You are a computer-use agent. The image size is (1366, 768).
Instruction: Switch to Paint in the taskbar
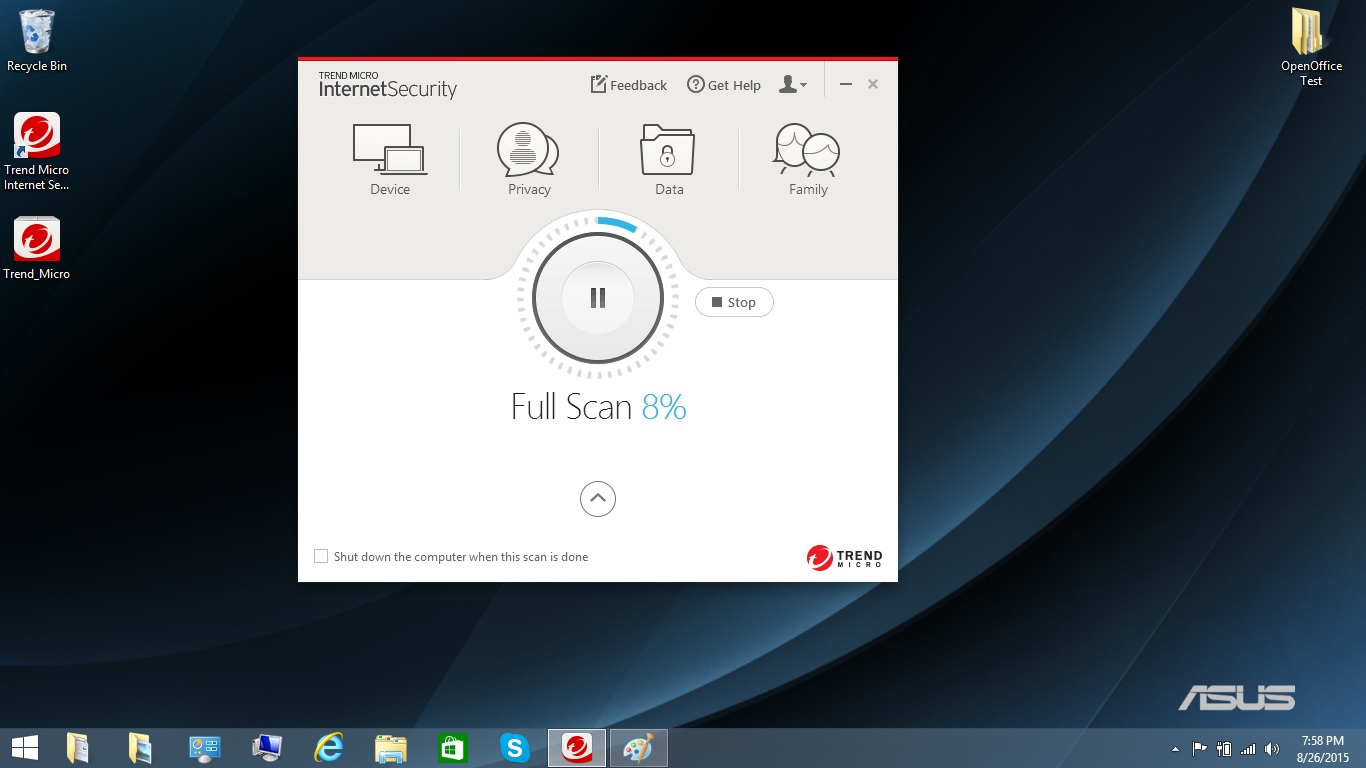click(639, 747)
